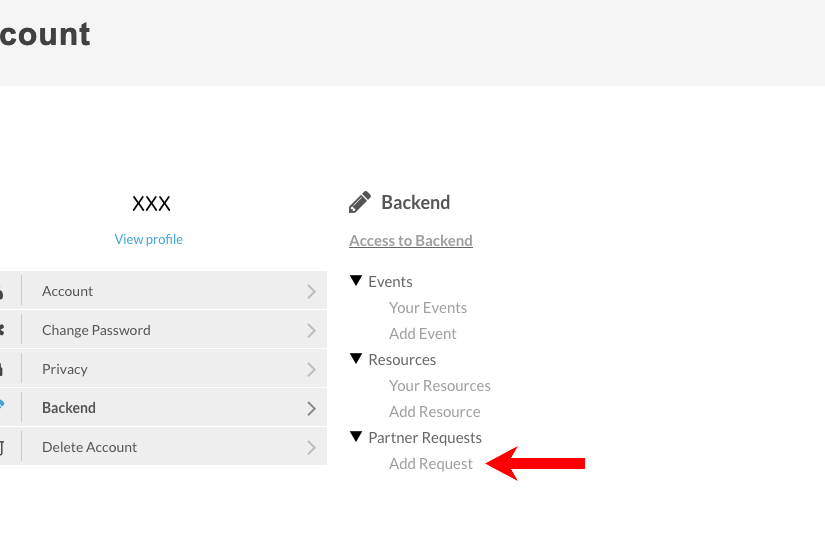Click the trash icon for Delete Account

pos(2,447)
